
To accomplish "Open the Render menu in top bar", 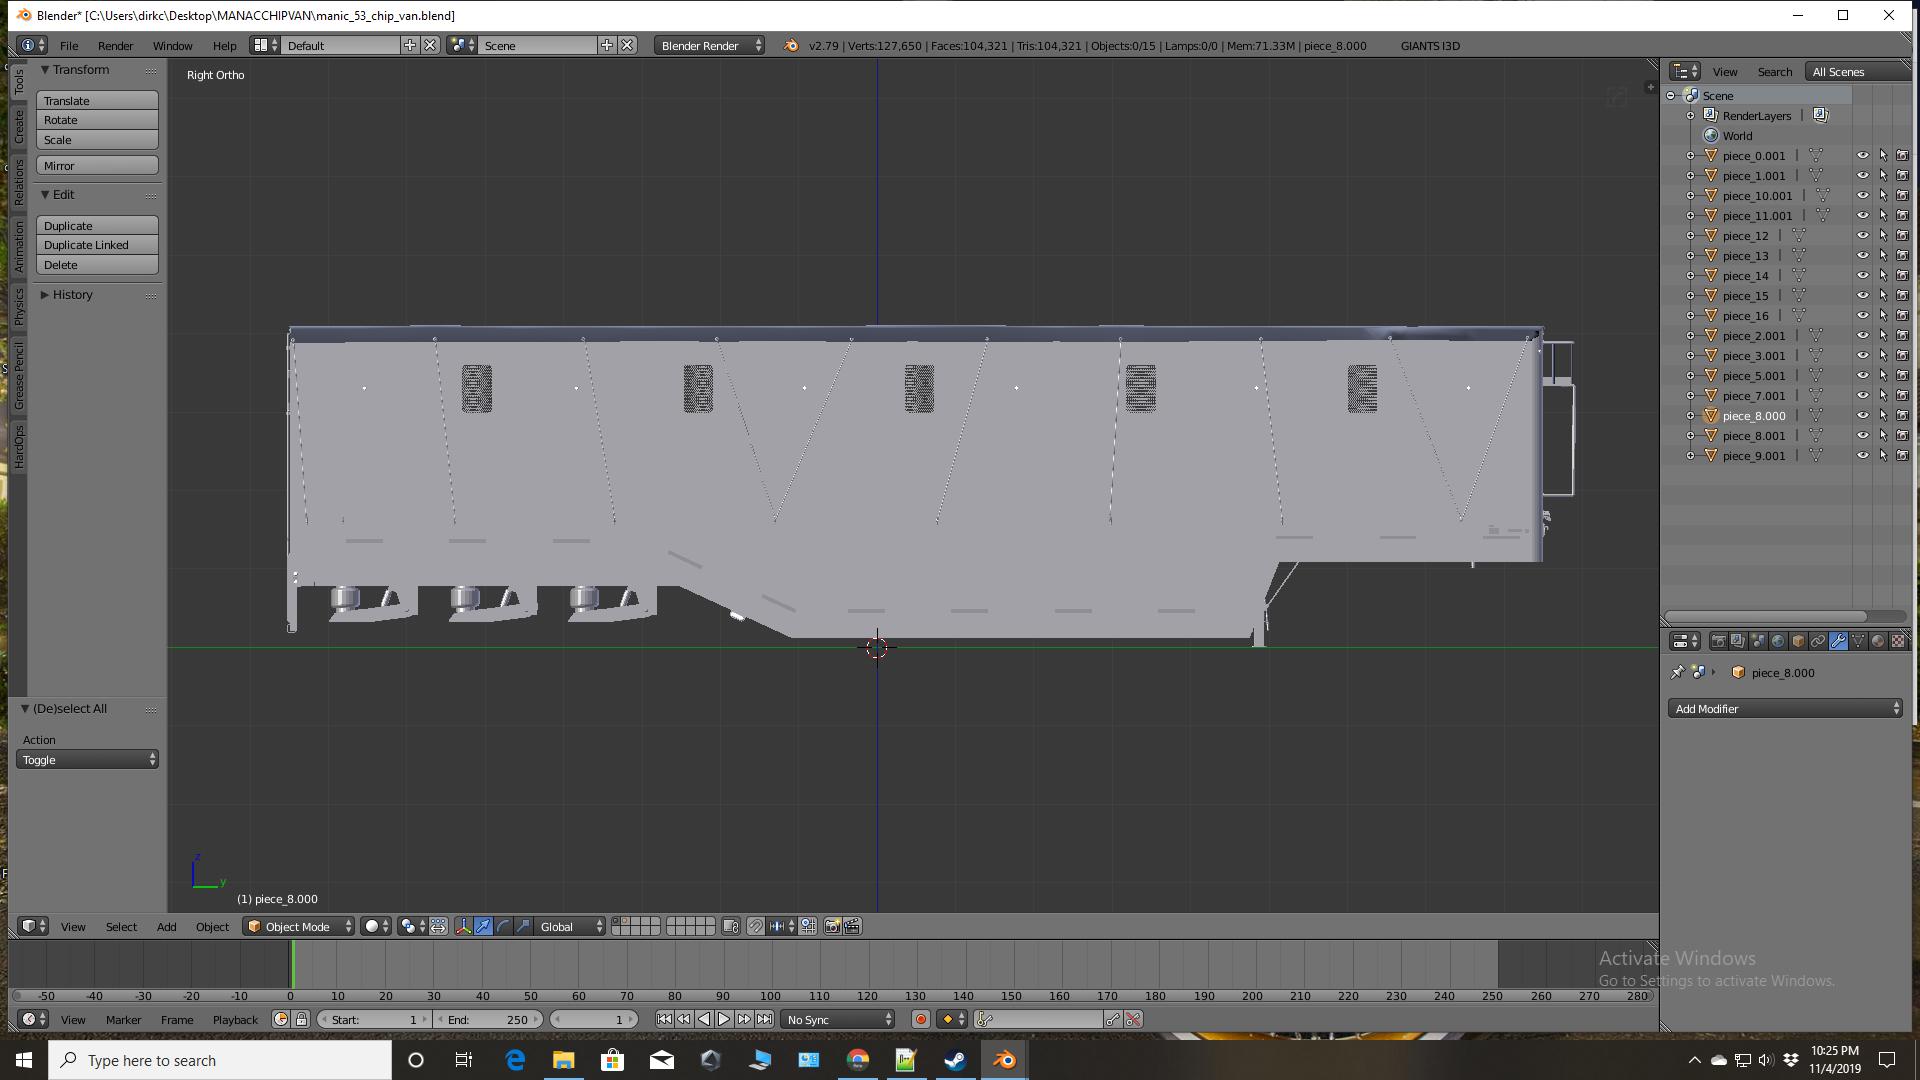I will click(x=115, y=46).
